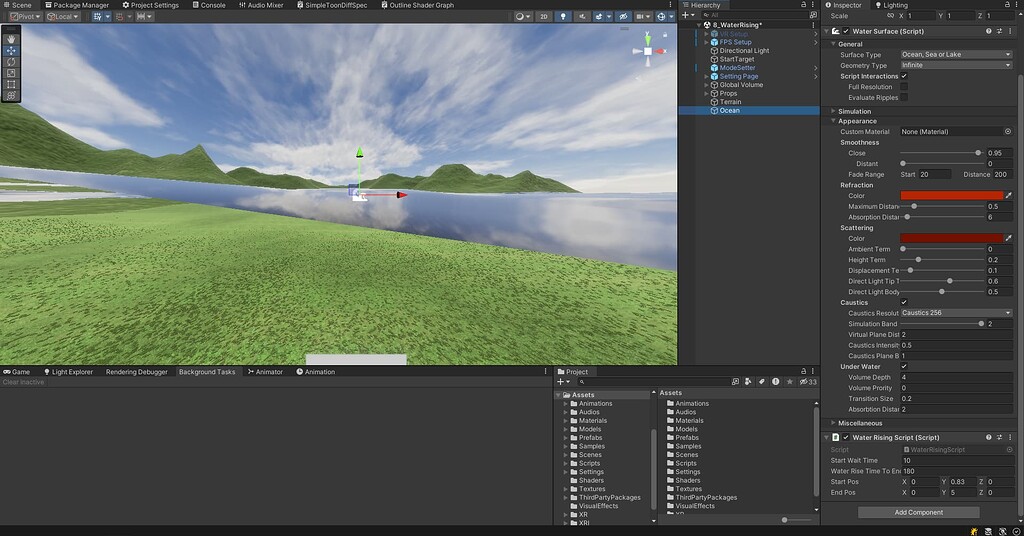Click the eyedropper next to Refraction Color
The height and width of the screenshot is (536, 1024).
(1008, 196)
